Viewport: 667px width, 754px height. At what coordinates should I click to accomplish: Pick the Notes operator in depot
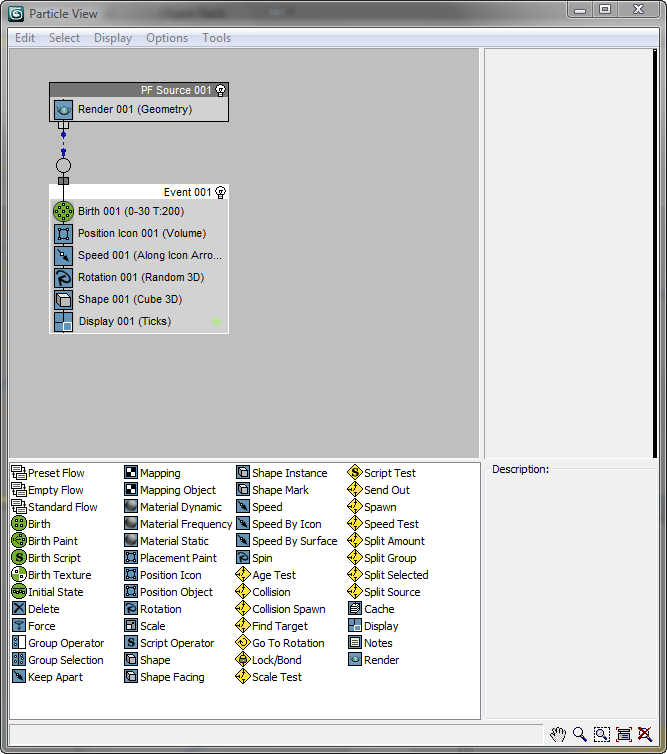370,643
